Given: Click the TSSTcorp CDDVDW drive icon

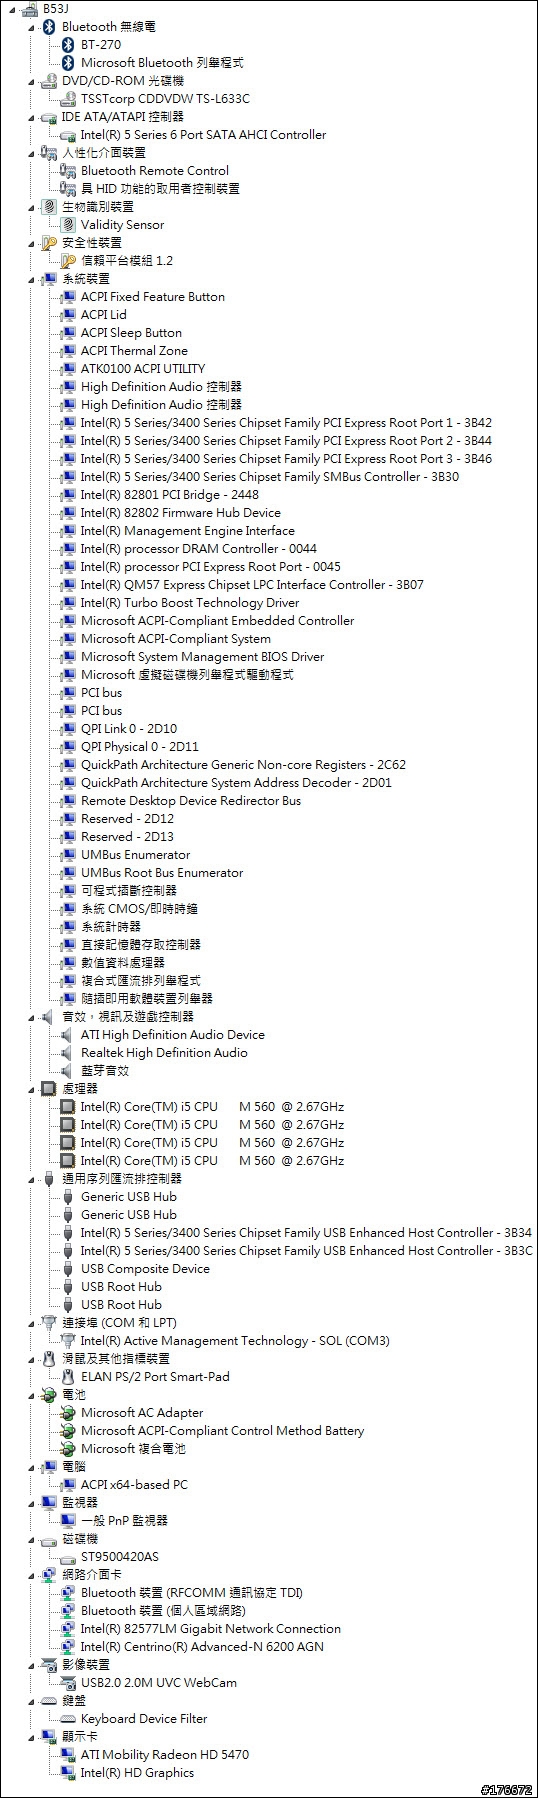Looking at the screenshot, I should tap(68, 99).
